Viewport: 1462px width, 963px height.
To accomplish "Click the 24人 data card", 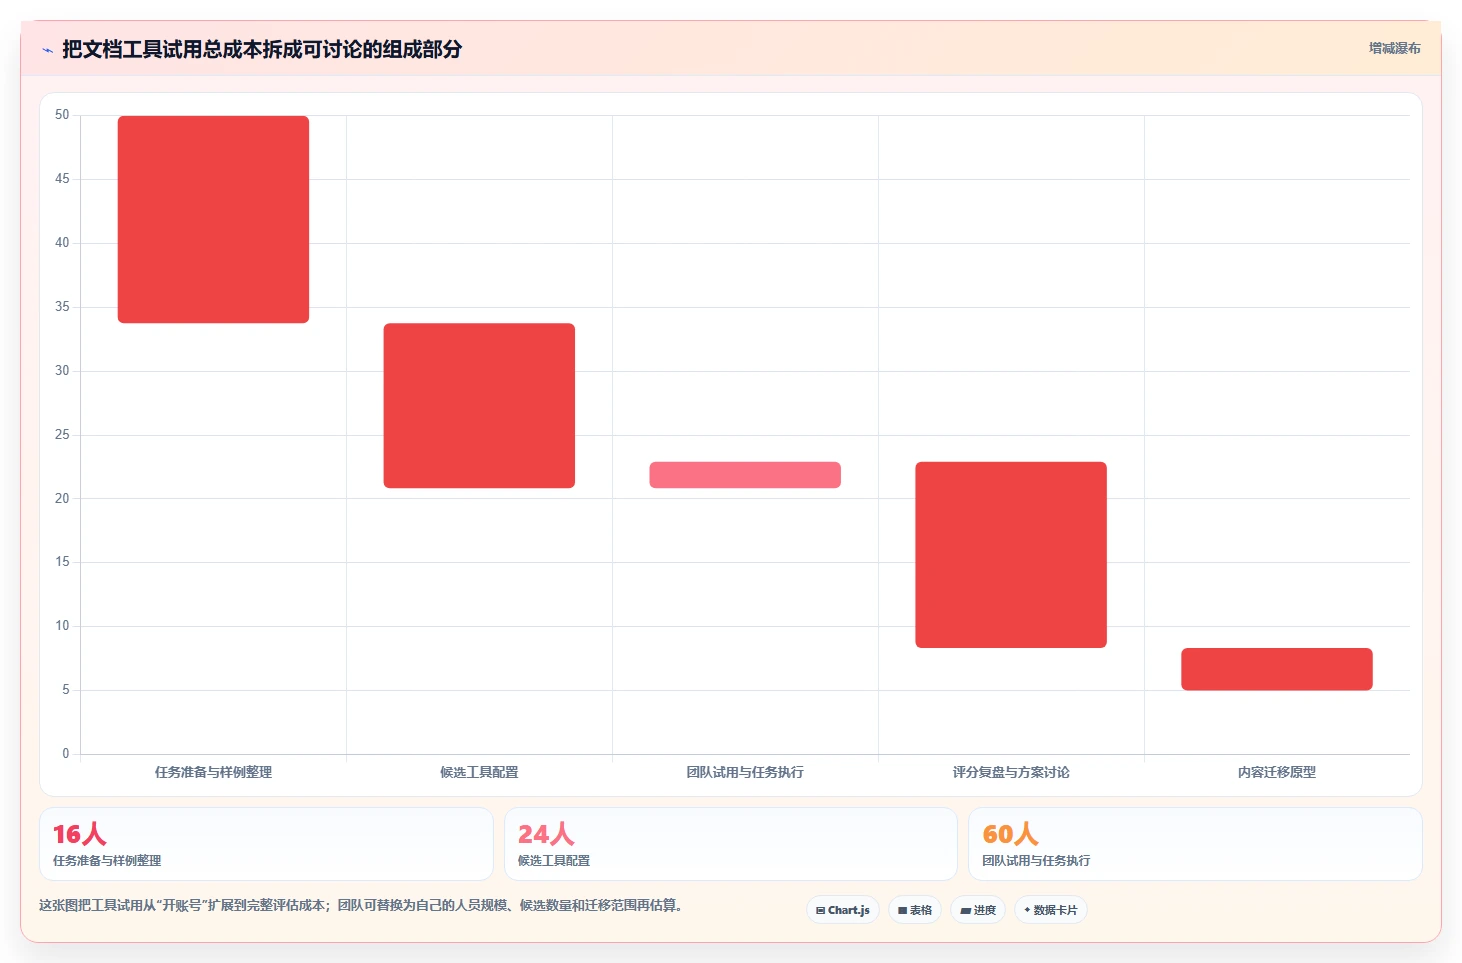I will tap(731, 844).
